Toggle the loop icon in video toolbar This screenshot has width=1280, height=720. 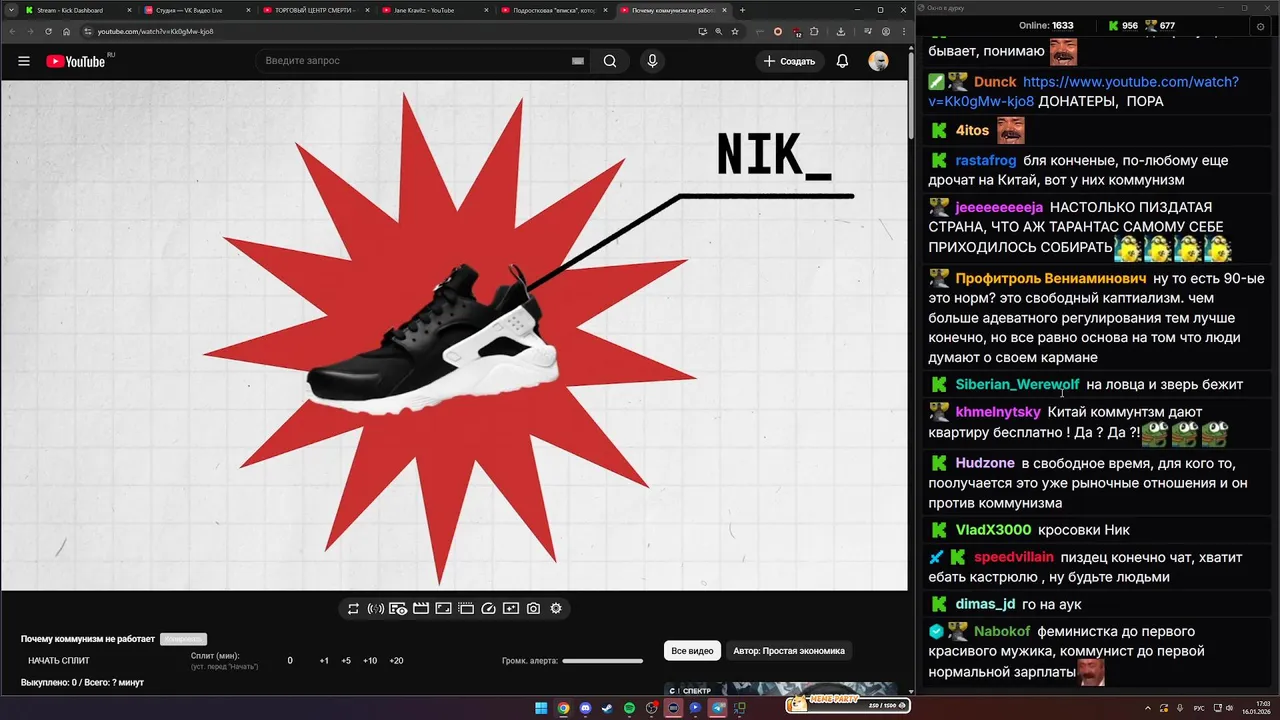(353, 608)
